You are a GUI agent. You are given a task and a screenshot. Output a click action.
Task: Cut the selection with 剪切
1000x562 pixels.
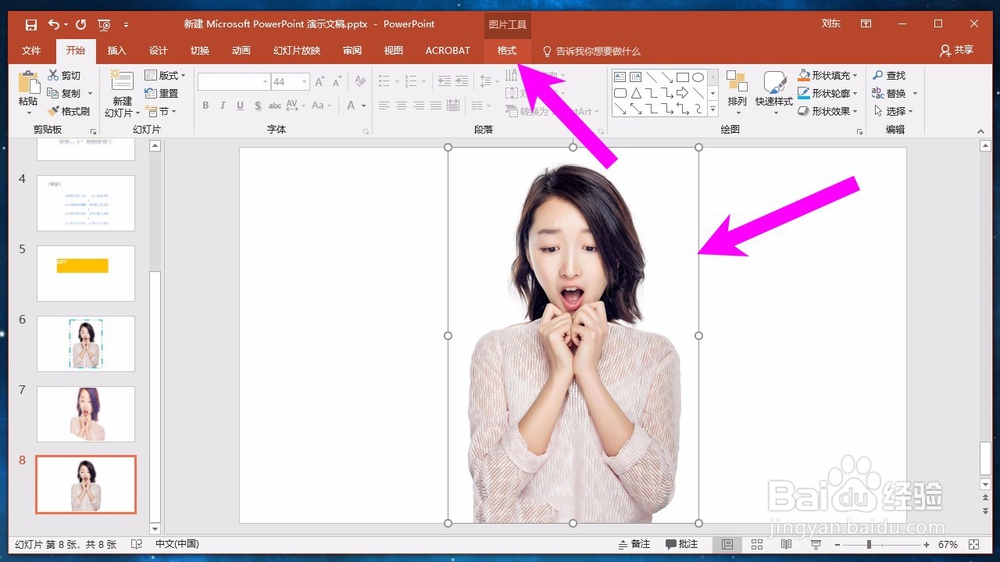coord(64,75)
